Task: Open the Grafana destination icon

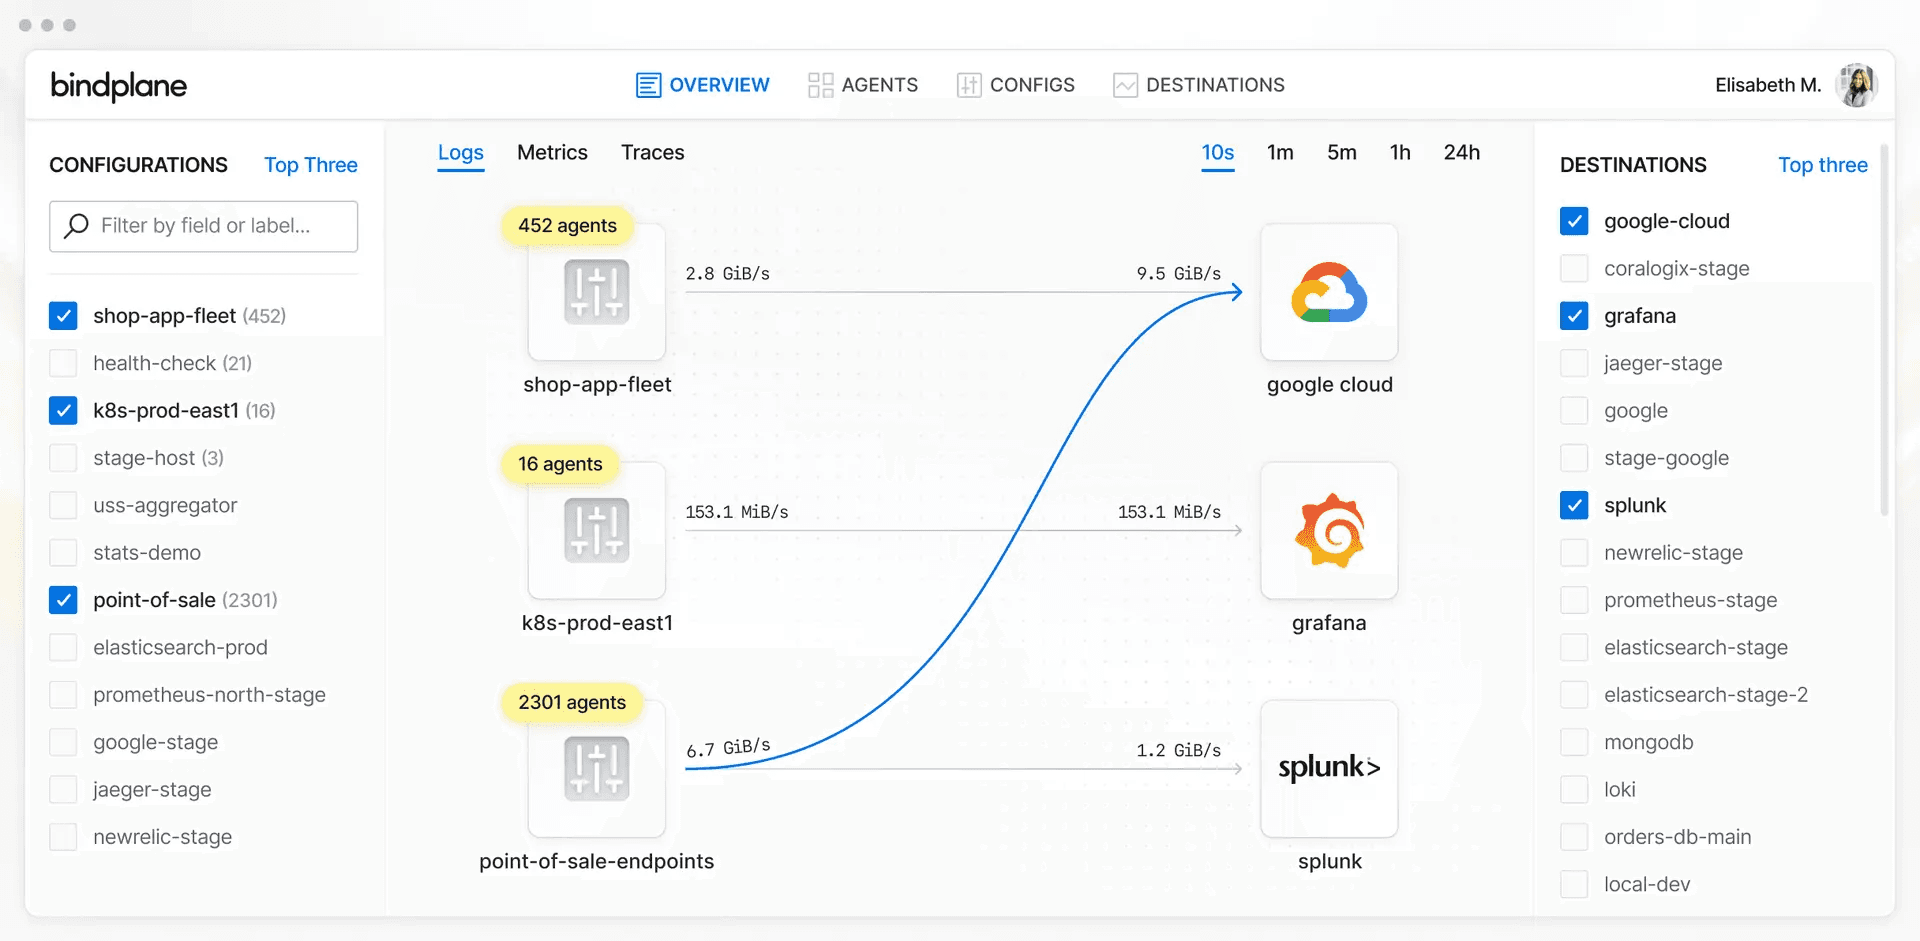Action: click(1329, 530)
